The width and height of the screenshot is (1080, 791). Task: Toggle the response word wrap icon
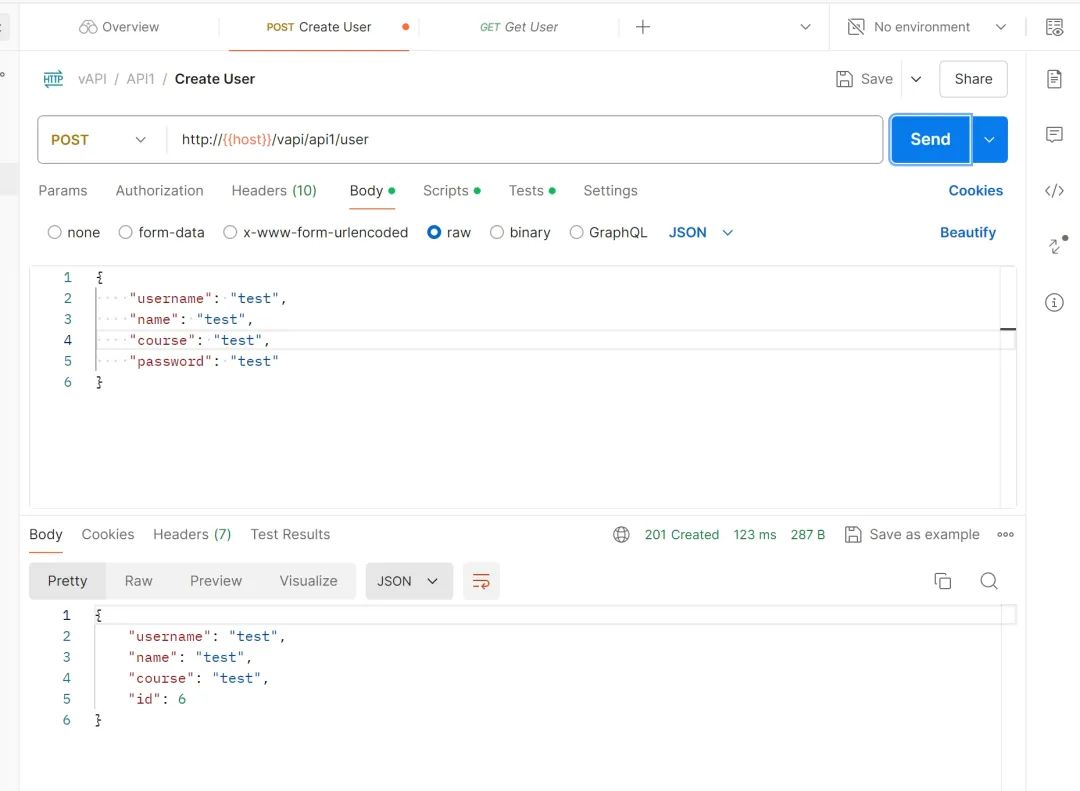[x=481, y=581]
